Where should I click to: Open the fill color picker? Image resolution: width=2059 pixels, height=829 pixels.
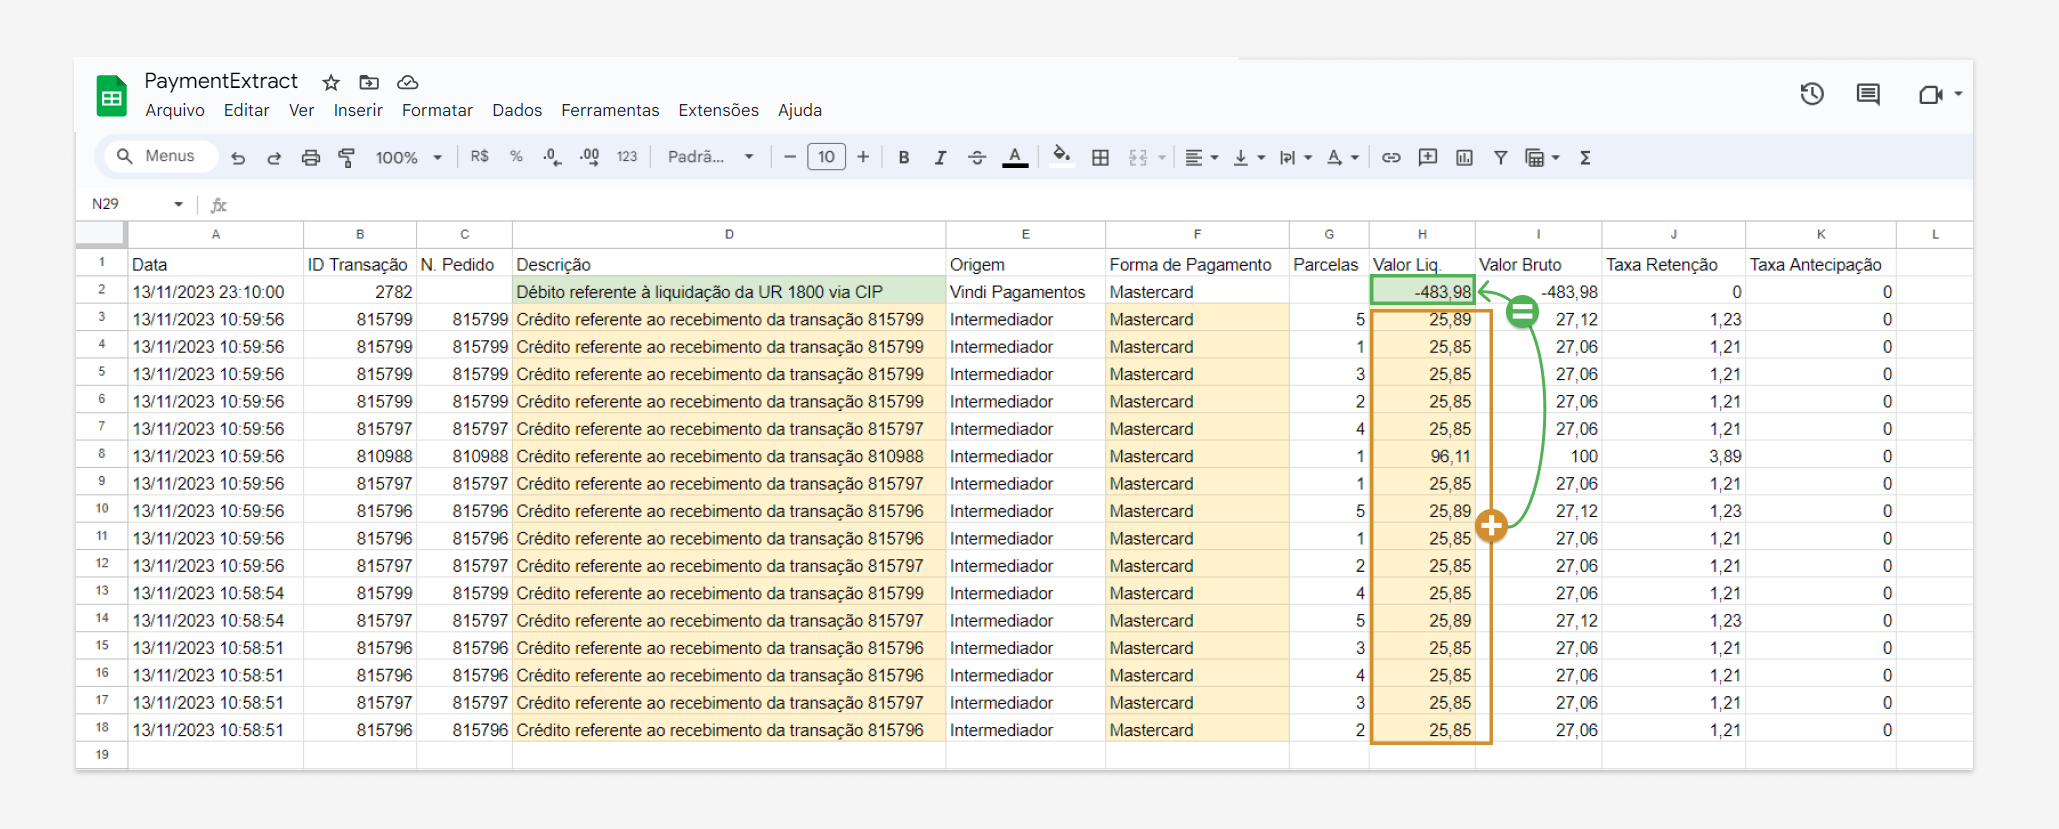[x=1062, y=156]
